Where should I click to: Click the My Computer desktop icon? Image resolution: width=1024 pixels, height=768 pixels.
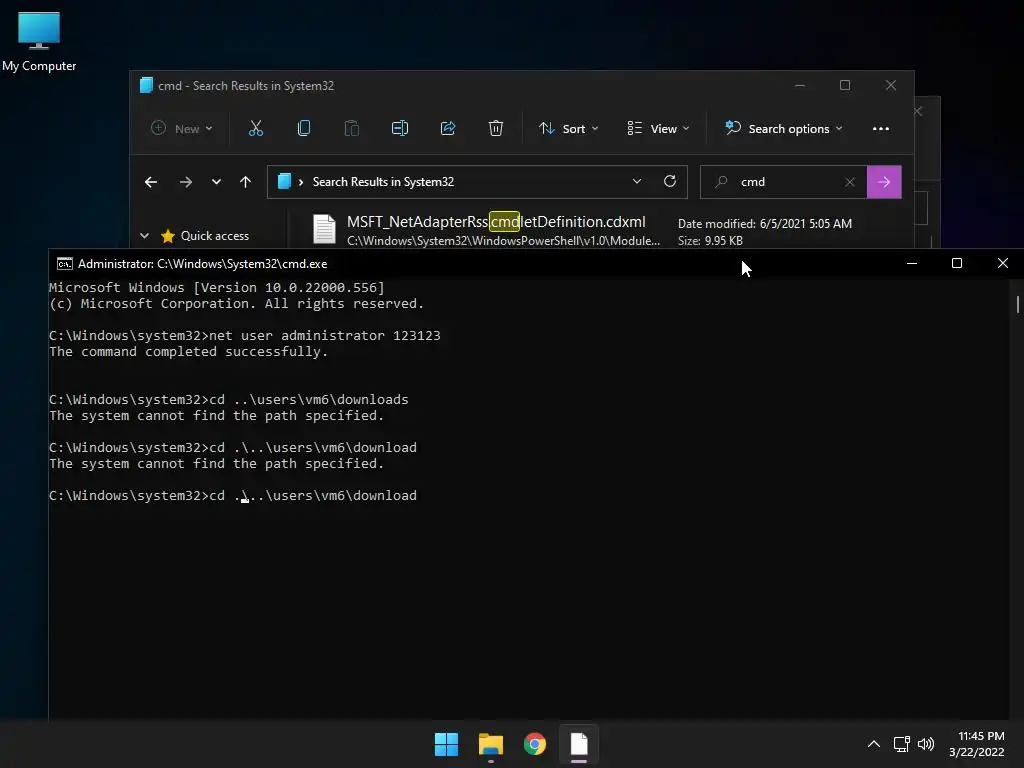39,42
